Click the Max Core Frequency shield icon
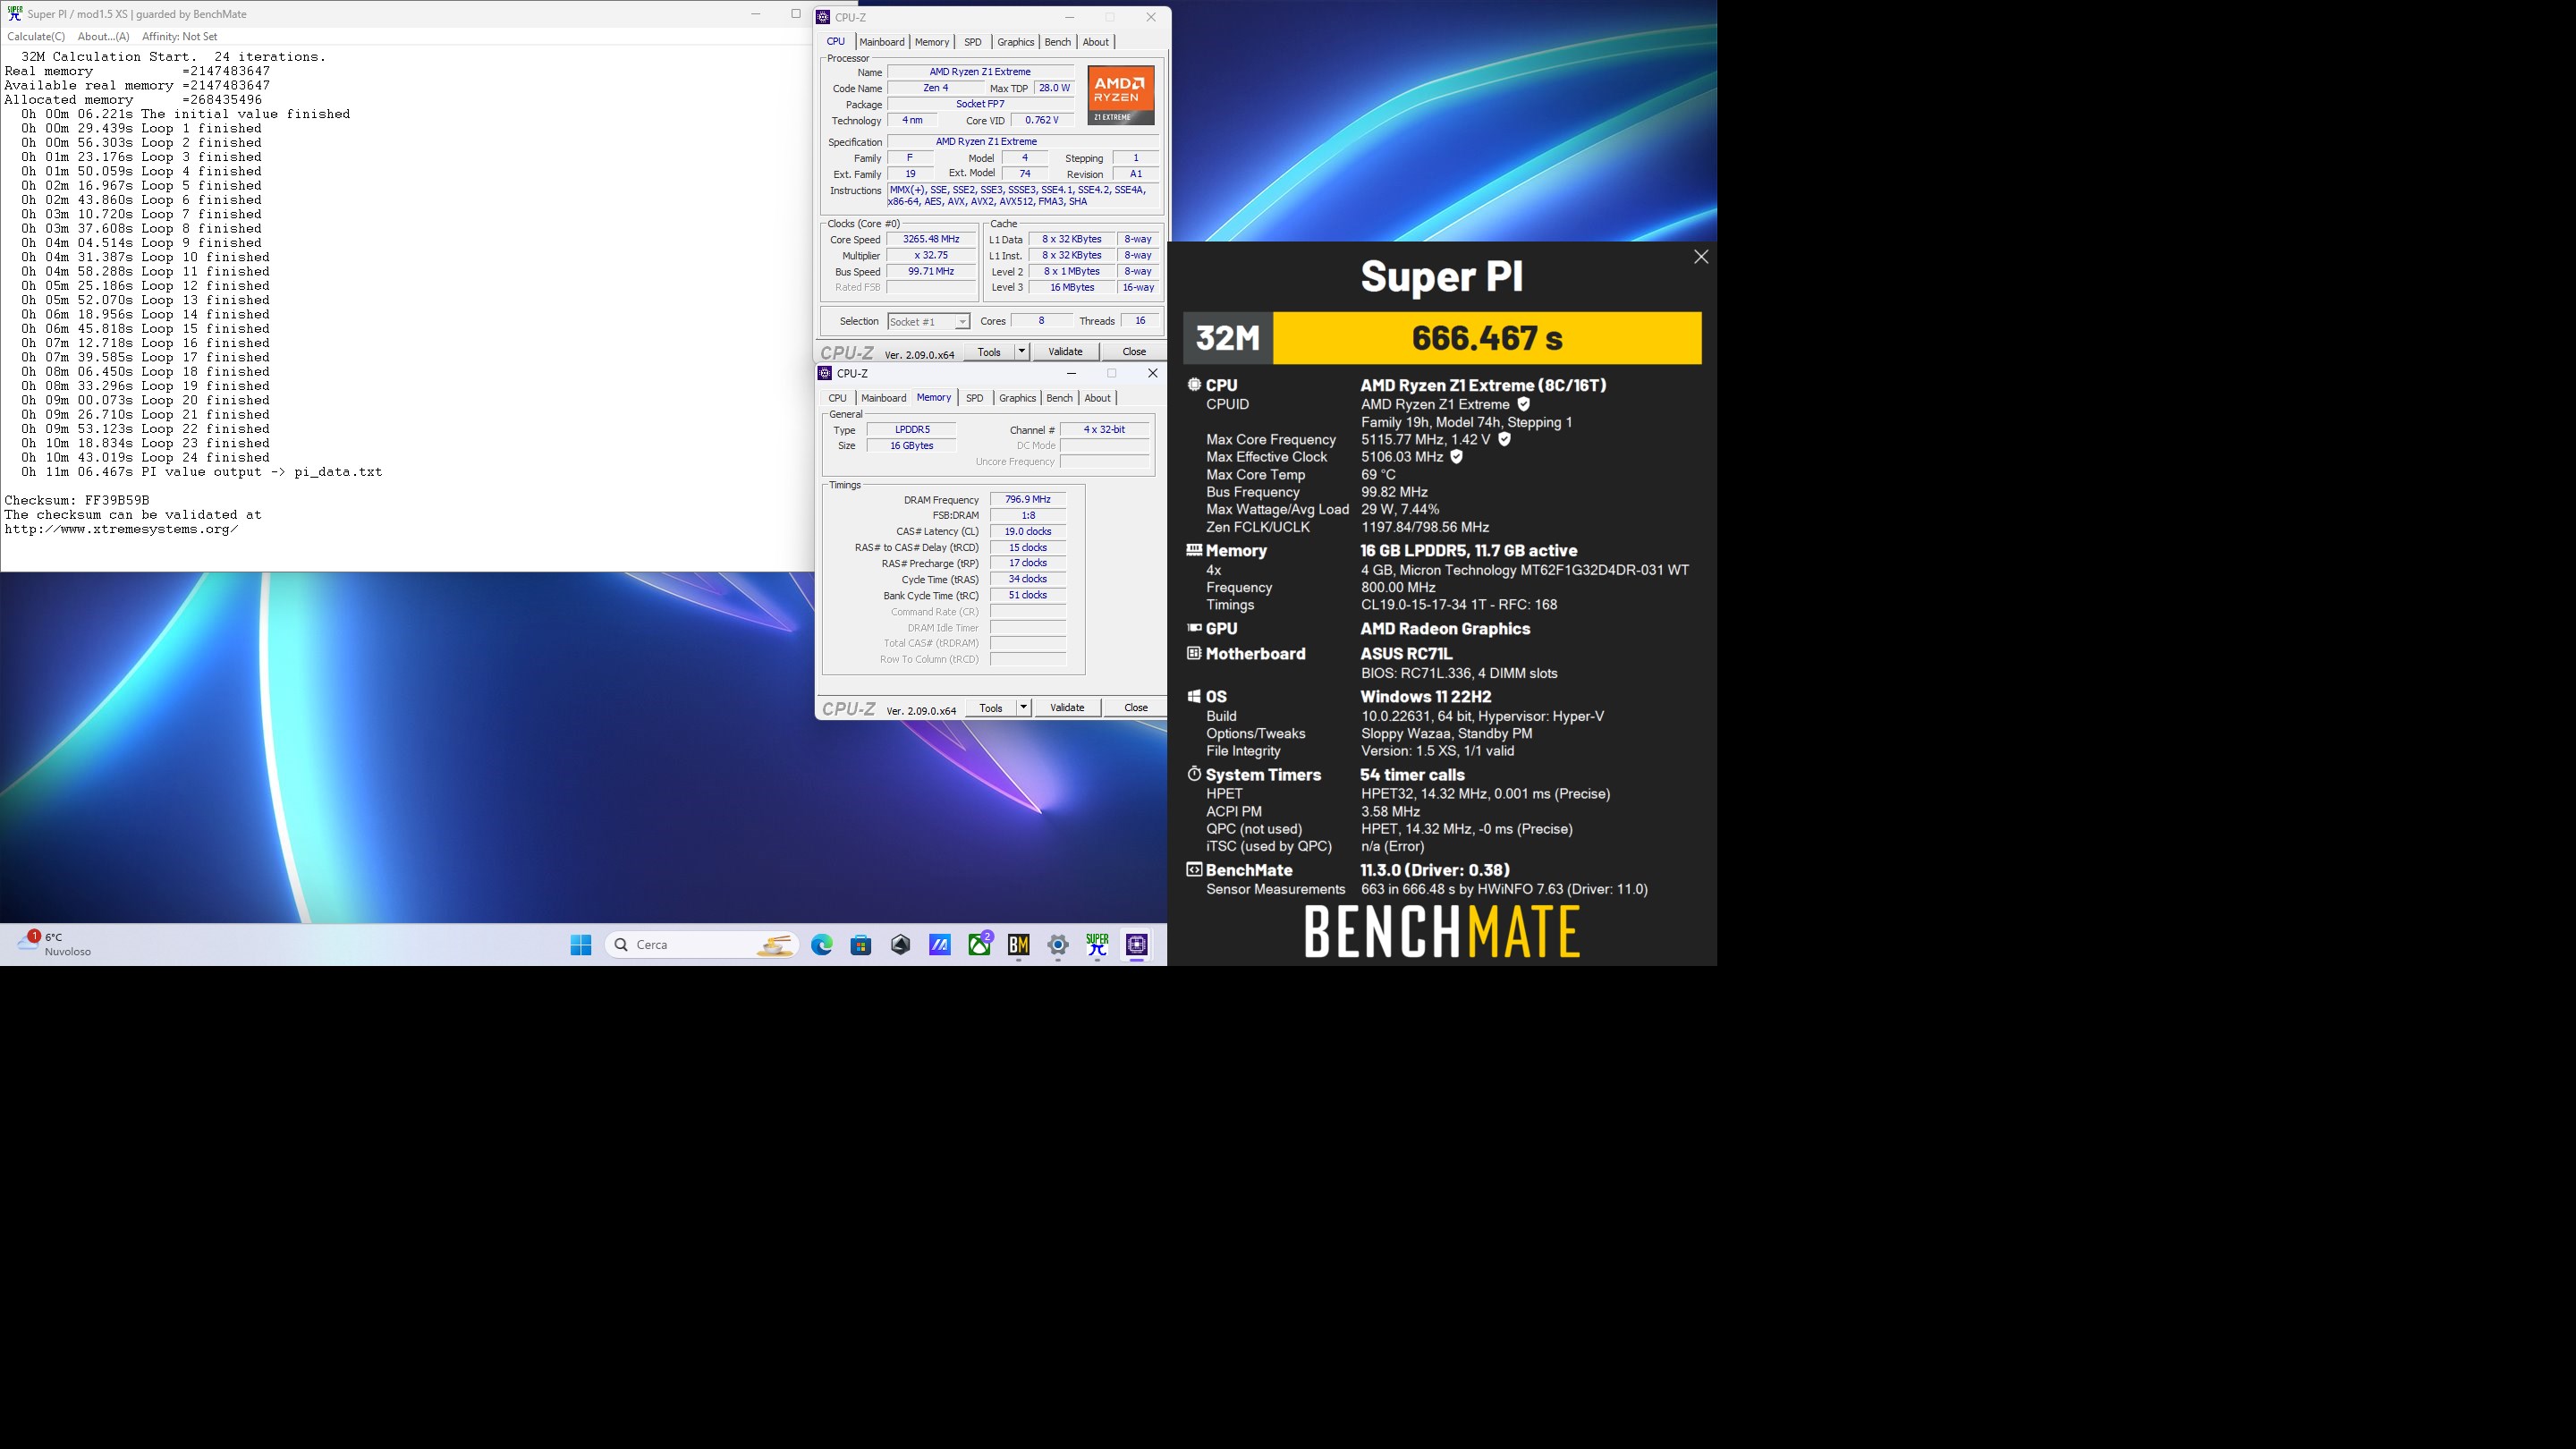2576x1449 pixels. [x=1505, y=440]
